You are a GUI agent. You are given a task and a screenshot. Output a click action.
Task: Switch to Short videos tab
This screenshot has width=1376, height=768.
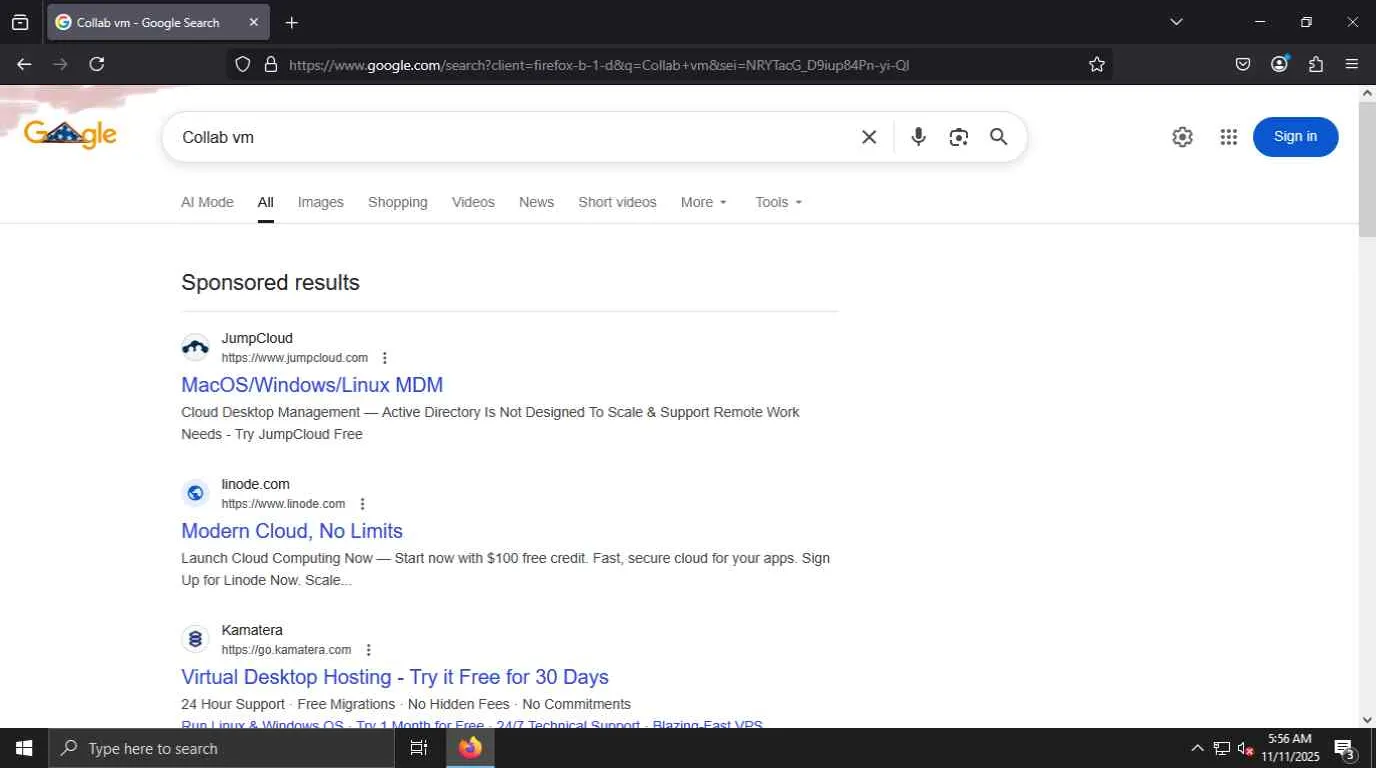(x=617, y=202)
